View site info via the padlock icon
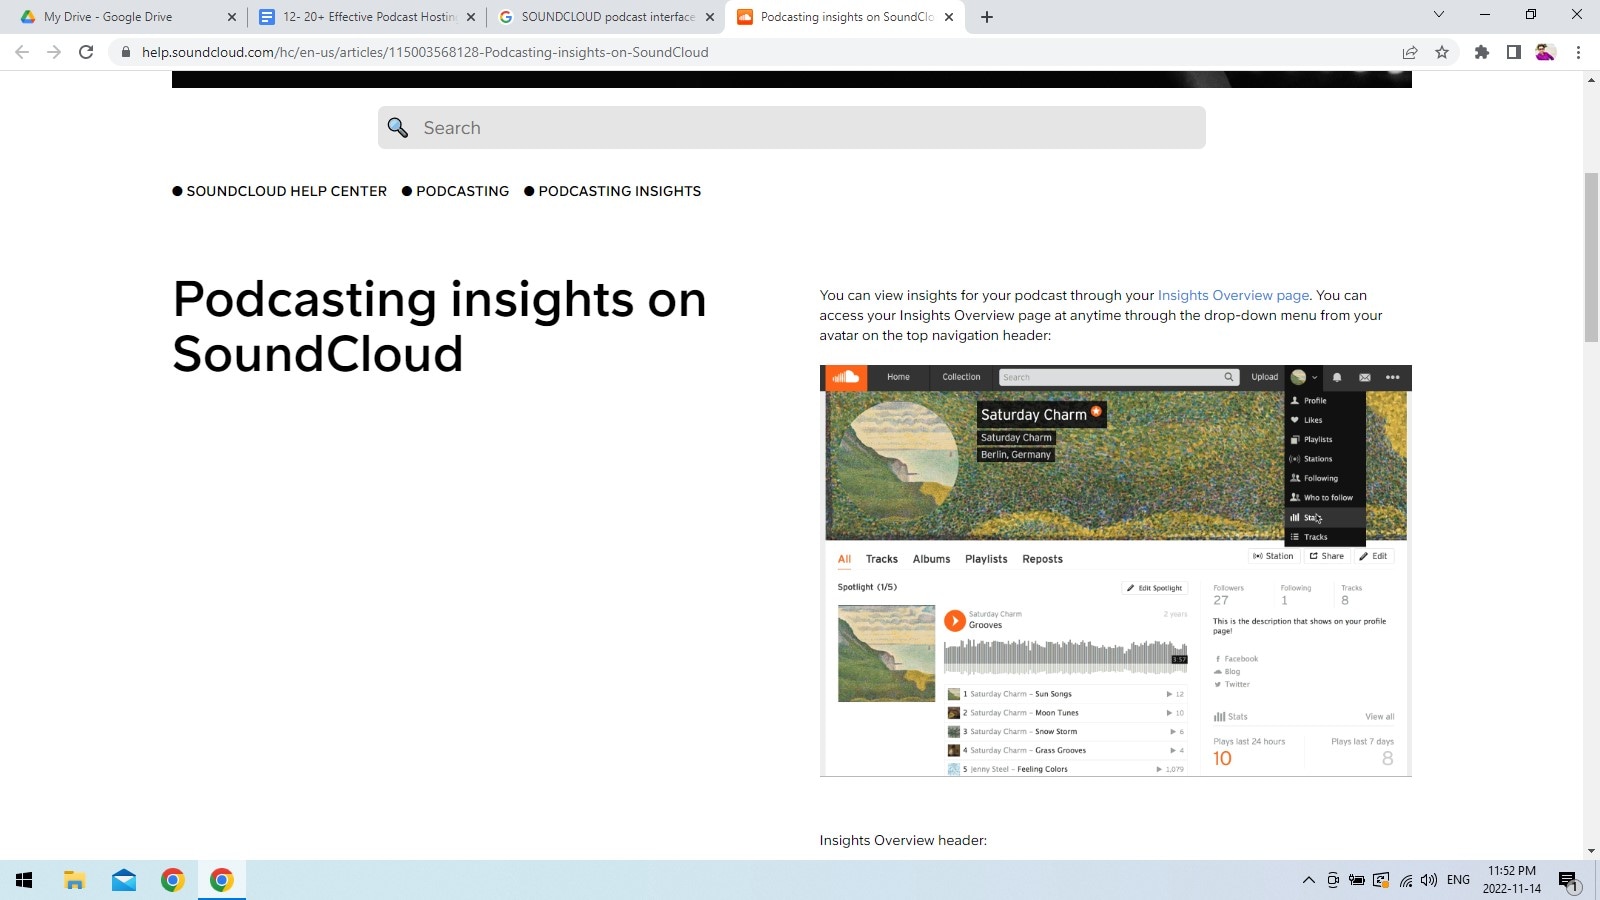 tap(126, 52)
